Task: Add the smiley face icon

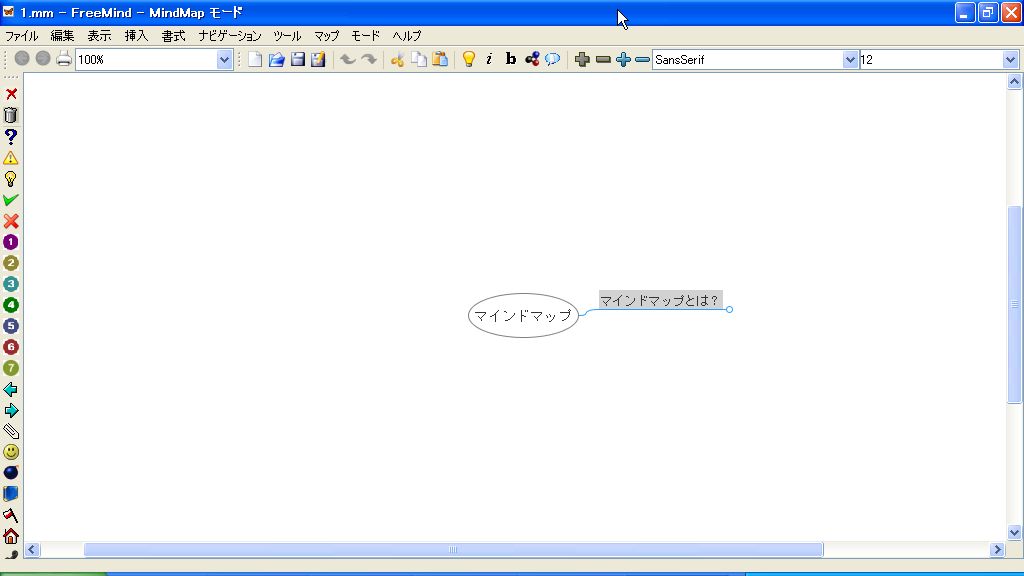Action: 10,452
